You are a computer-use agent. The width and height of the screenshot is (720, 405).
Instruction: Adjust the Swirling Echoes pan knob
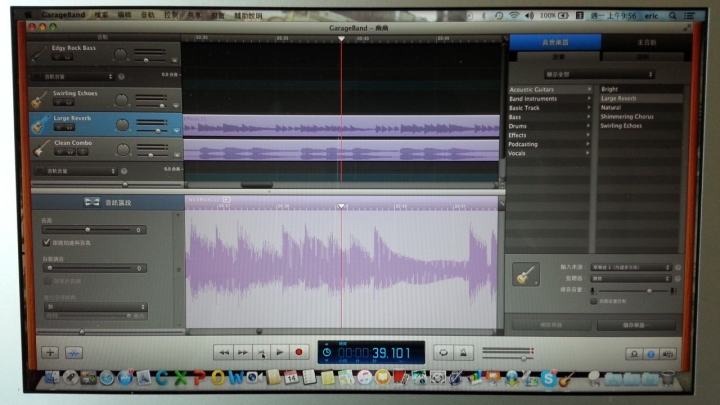pos(121,100)
